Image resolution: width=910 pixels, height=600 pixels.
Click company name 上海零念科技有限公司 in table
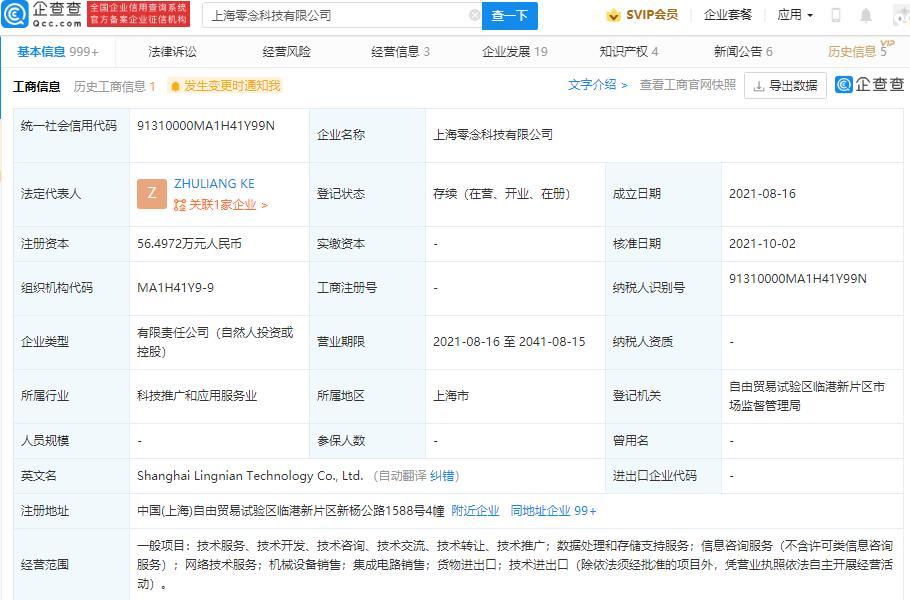coord(493,135)
